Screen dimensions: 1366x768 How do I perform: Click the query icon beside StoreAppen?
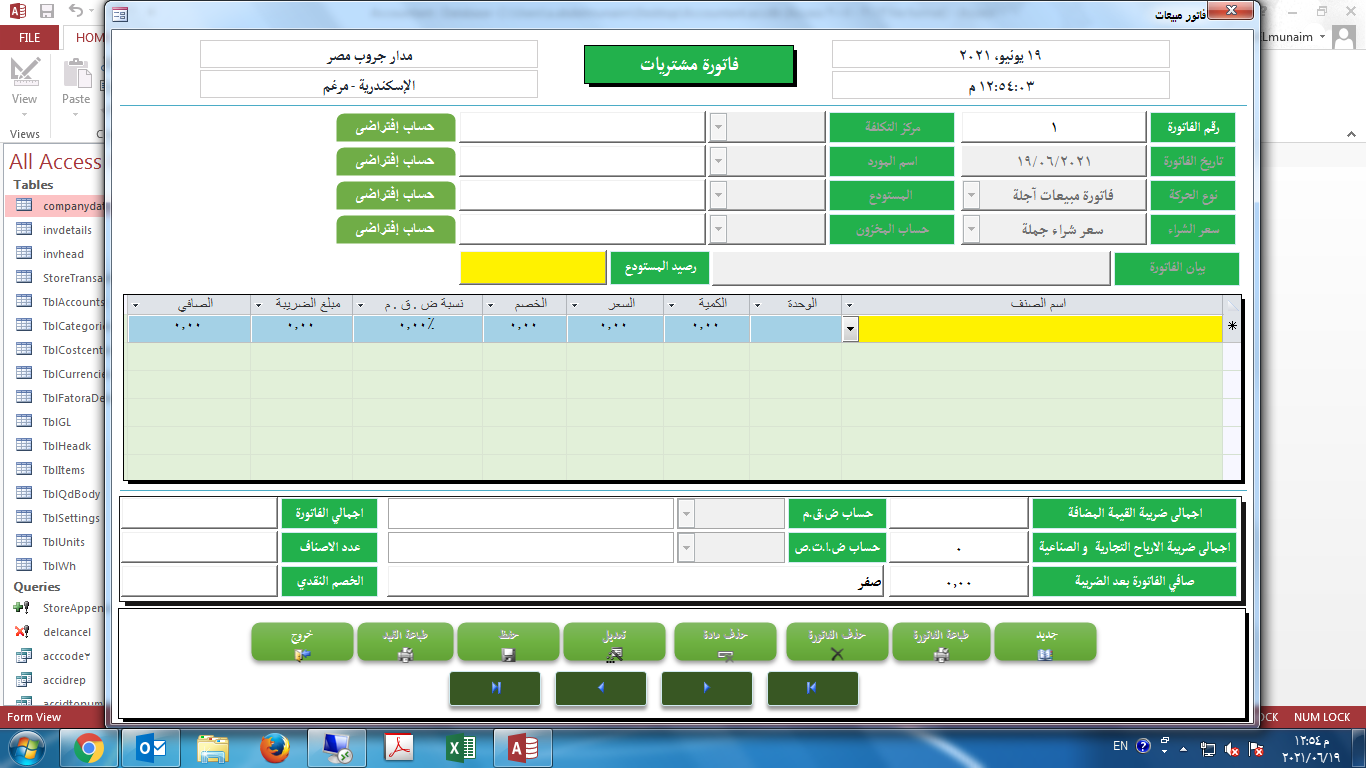coord(22,608)
